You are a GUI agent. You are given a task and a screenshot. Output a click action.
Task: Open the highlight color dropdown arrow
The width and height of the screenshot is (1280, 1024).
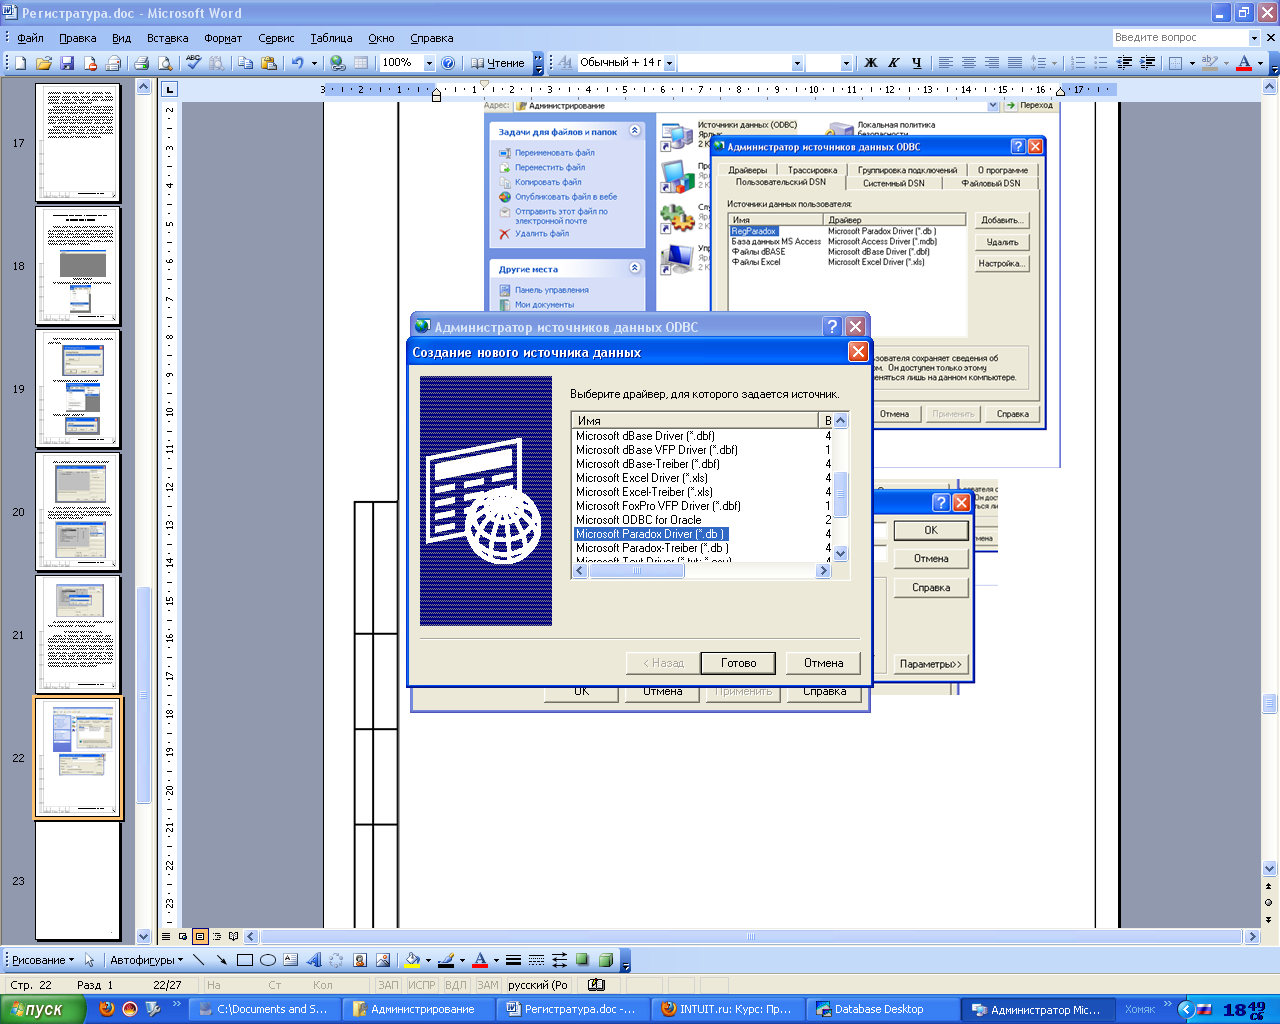tap(1226, 63)
